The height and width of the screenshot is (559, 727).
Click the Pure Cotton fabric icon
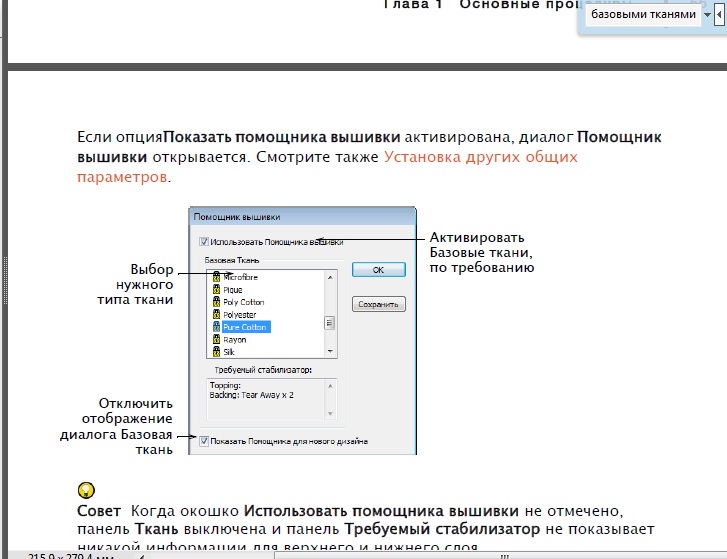216,327
